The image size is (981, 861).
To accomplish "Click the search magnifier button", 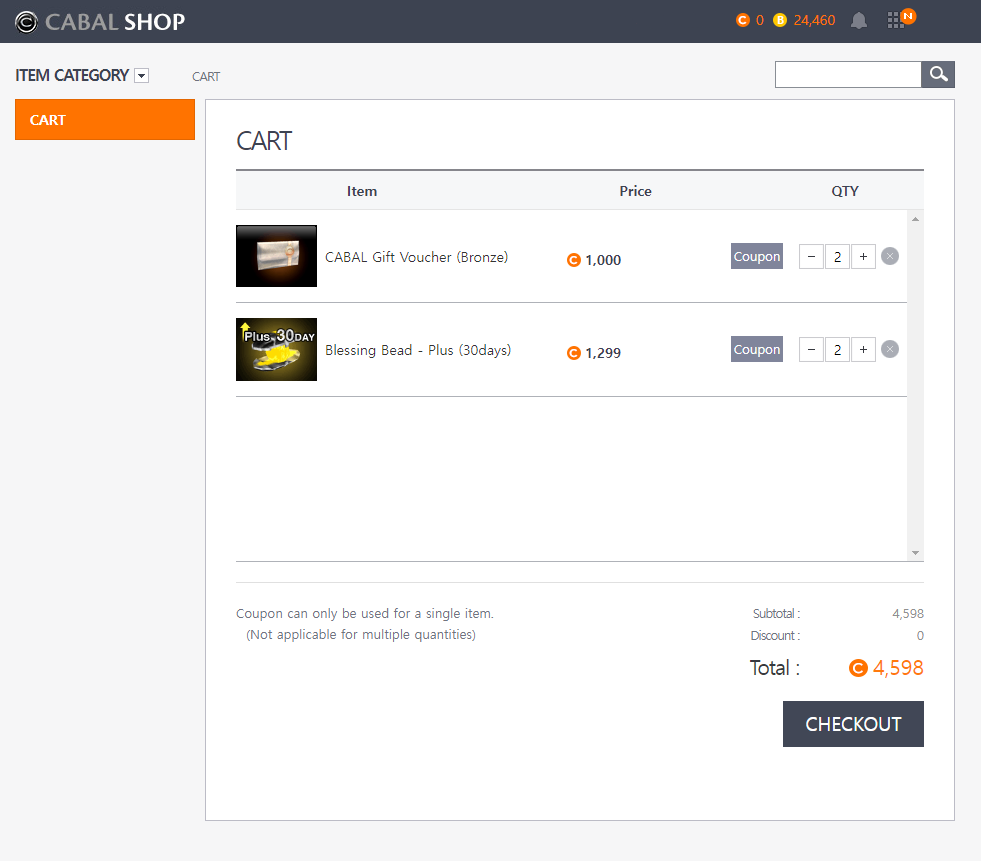I will tap(938, 74).
